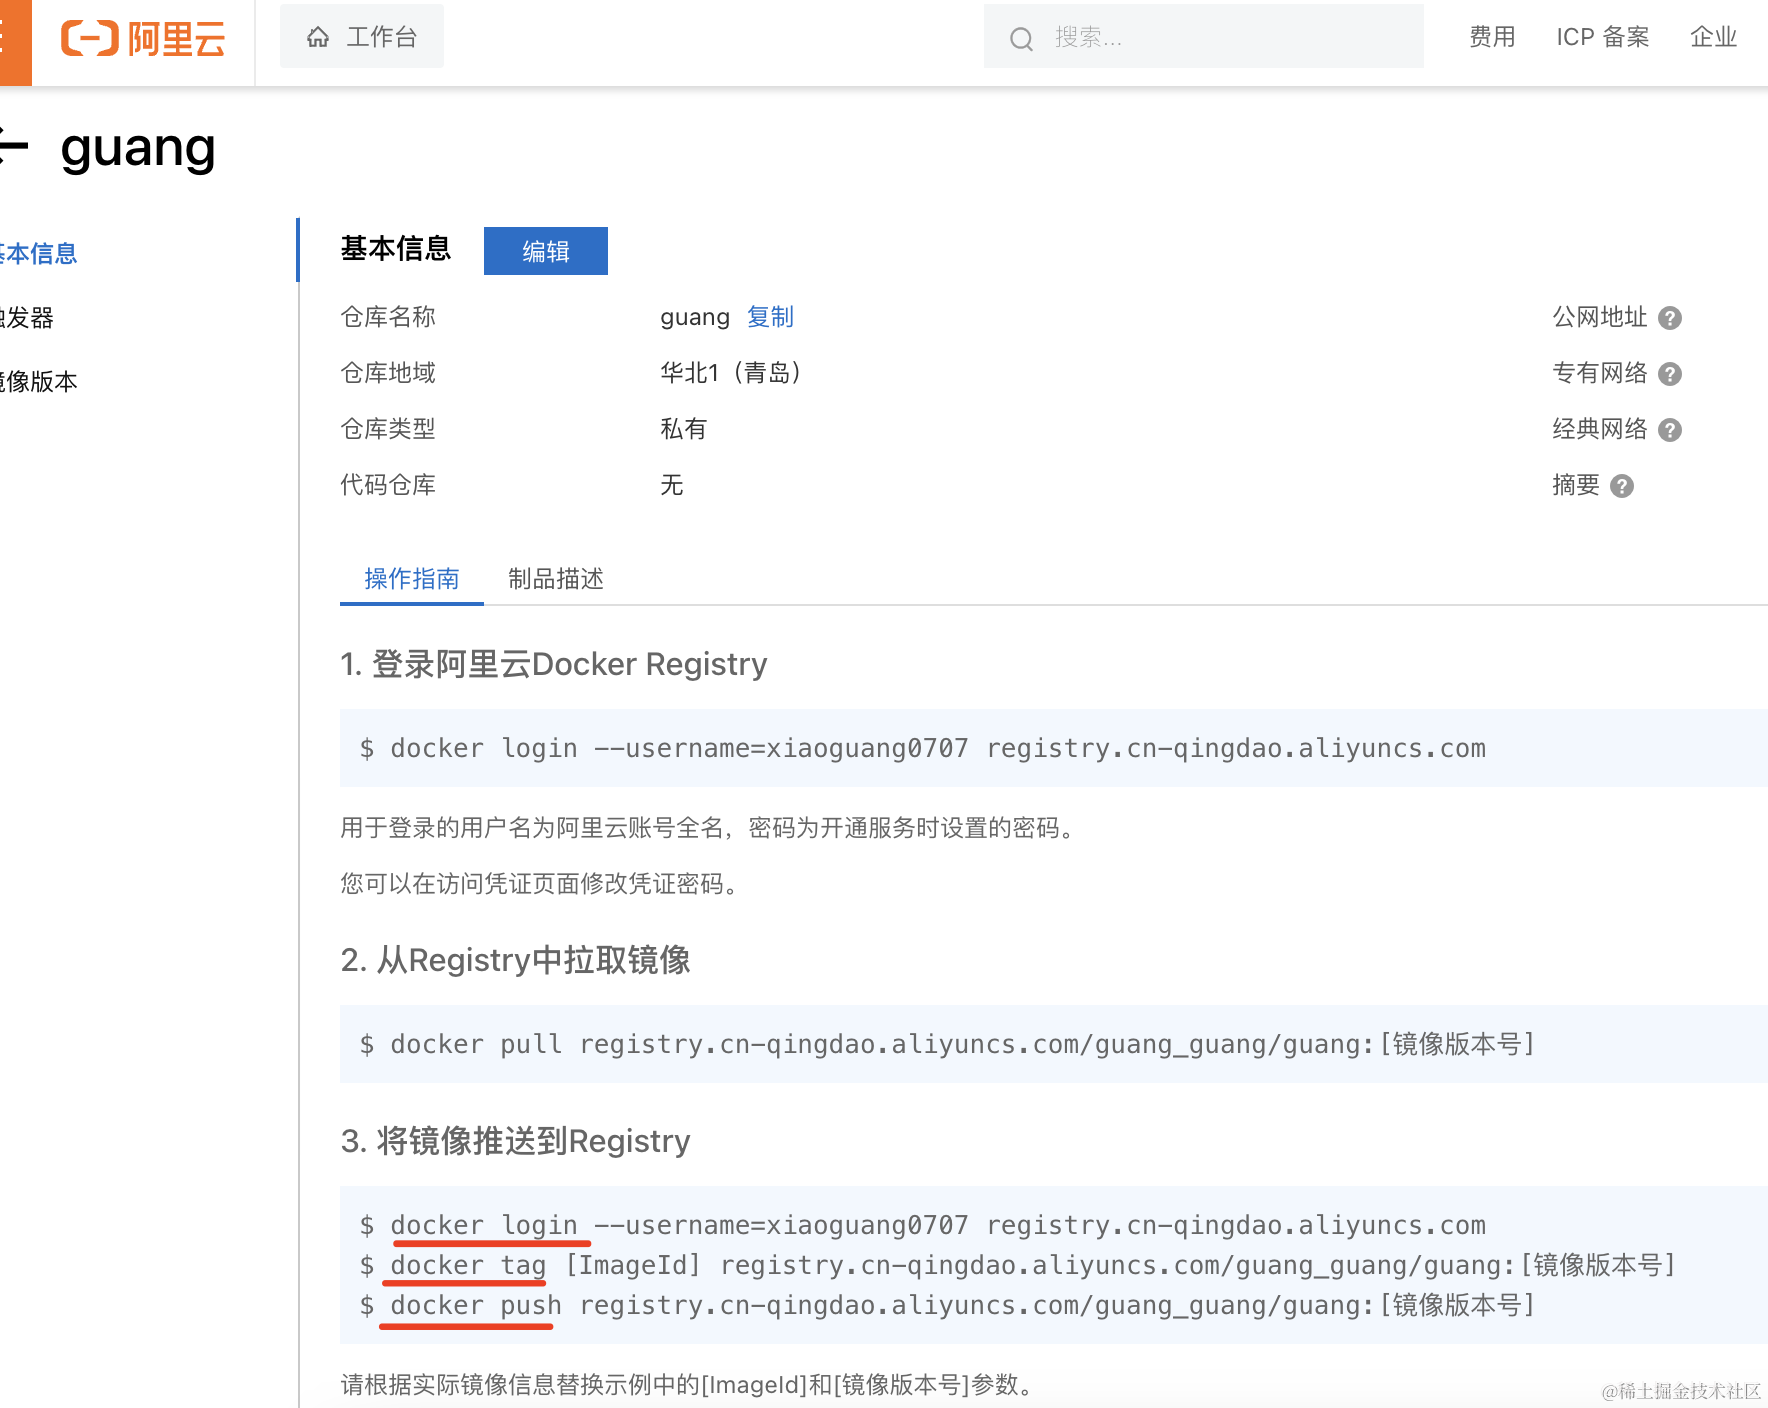The width and height of the screenshot is (1768, 1408).
Task: Select 基本信息 in the sidebar
Action: 39,253
